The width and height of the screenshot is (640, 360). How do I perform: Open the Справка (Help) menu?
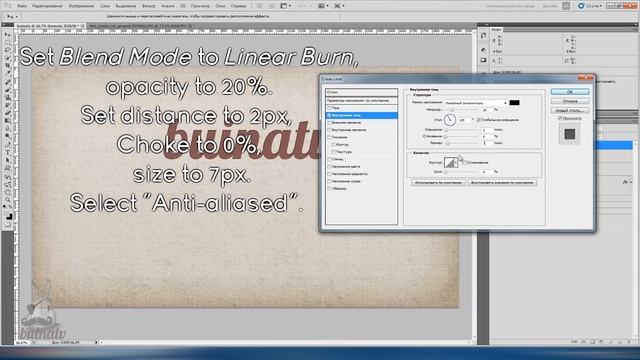pyautogui.click(x=238, y=6)
